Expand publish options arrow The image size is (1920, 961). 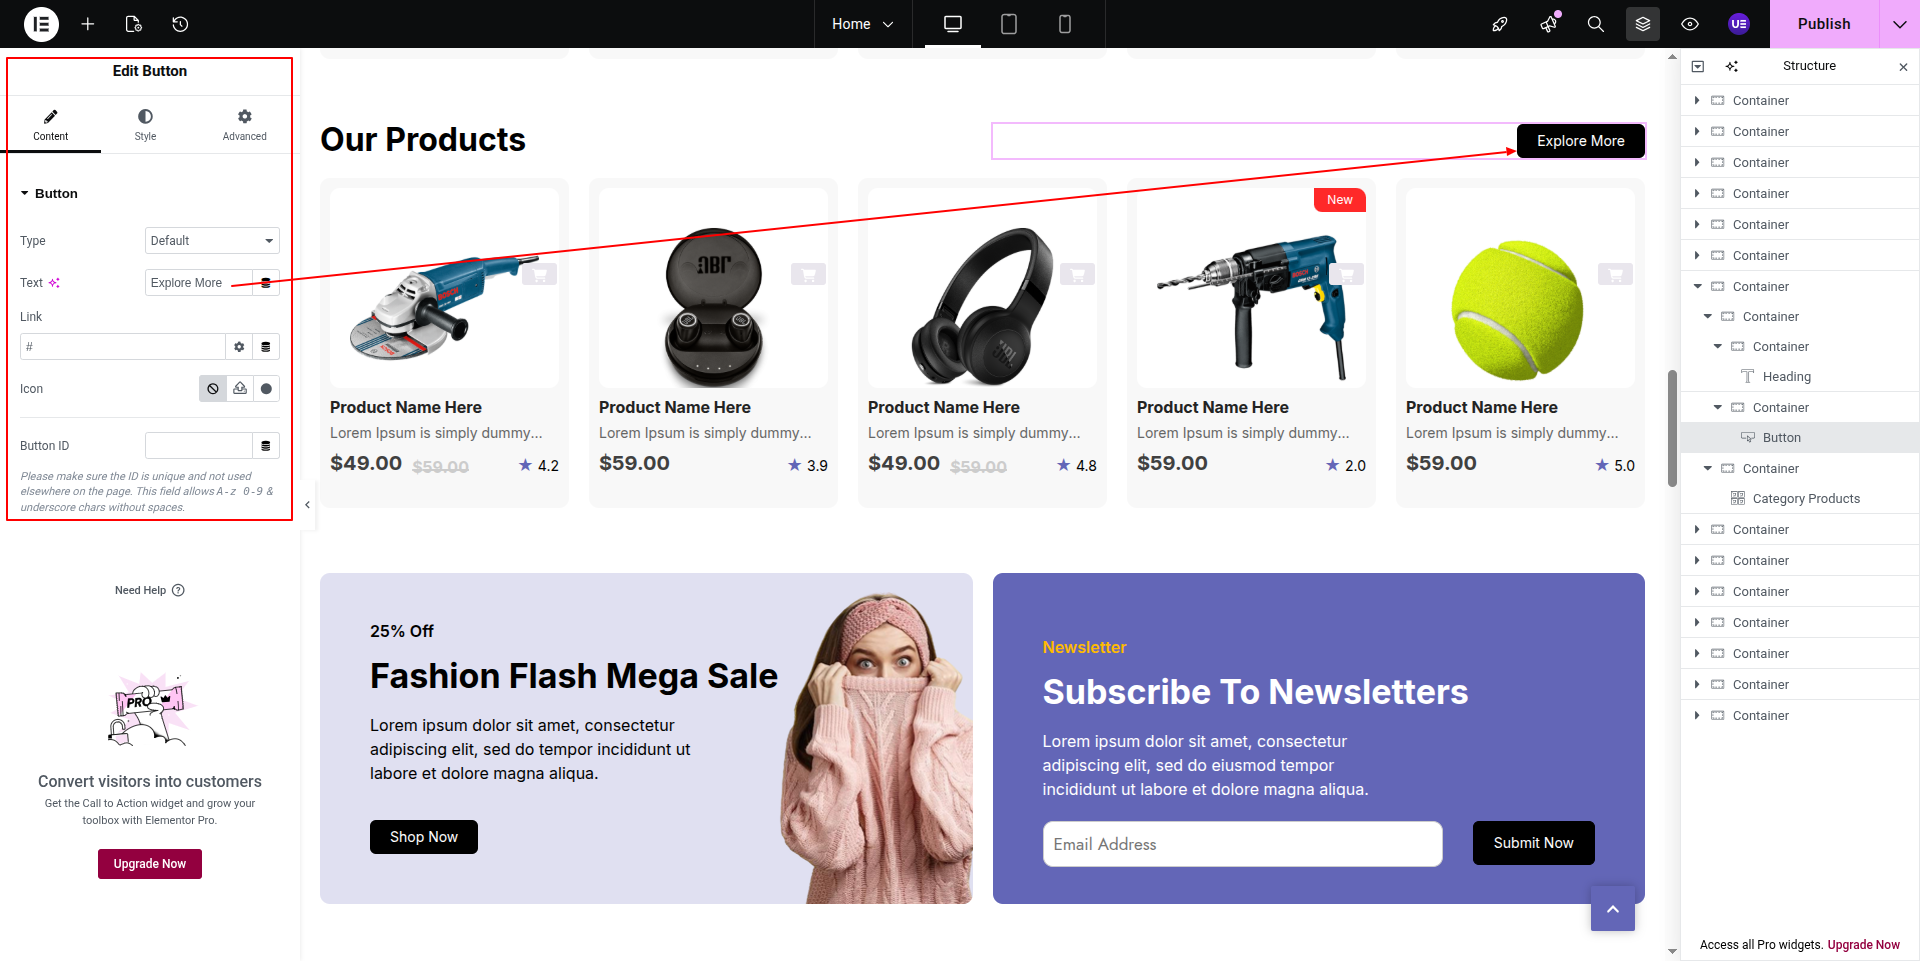(1899, 24)
